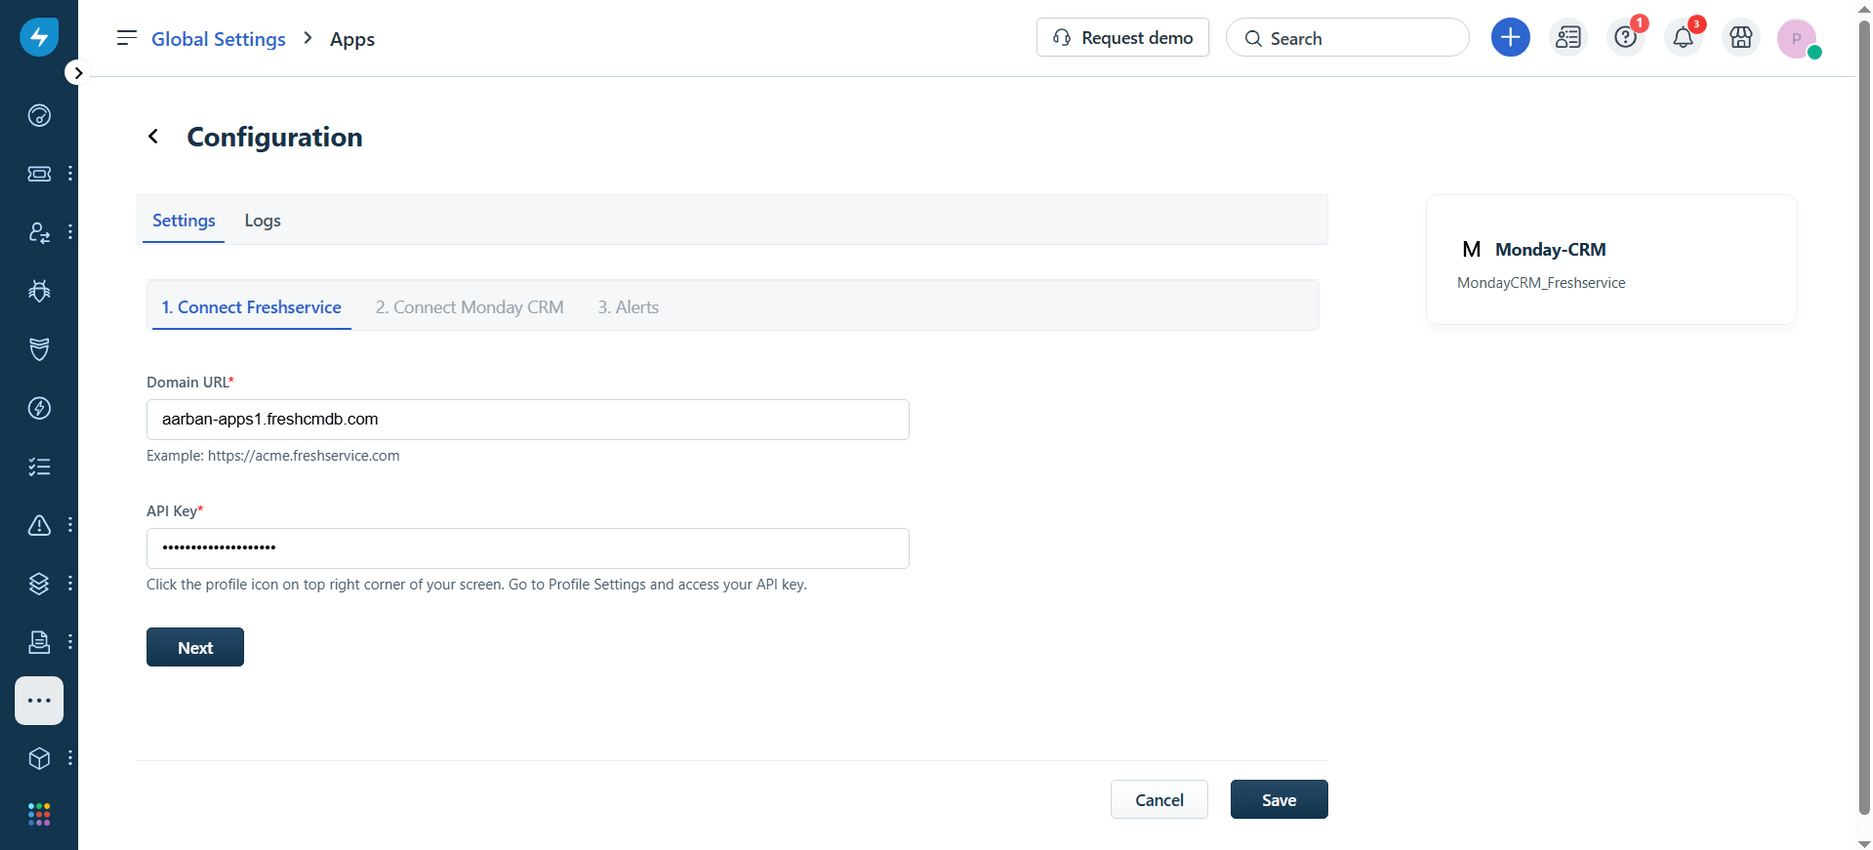Click Request demo button
The width and height of the screenshot is (1873, 850).
pyautogui.click(x=1122, y=38)
